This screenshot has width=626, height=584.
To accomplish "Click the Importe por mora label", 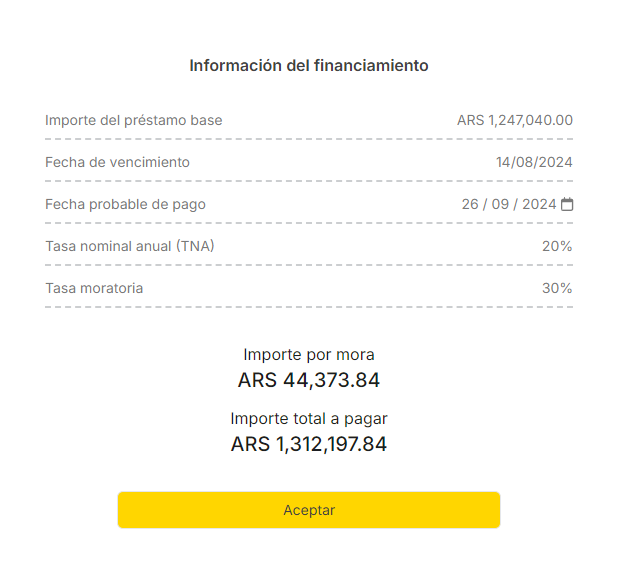I will point(309,354).
